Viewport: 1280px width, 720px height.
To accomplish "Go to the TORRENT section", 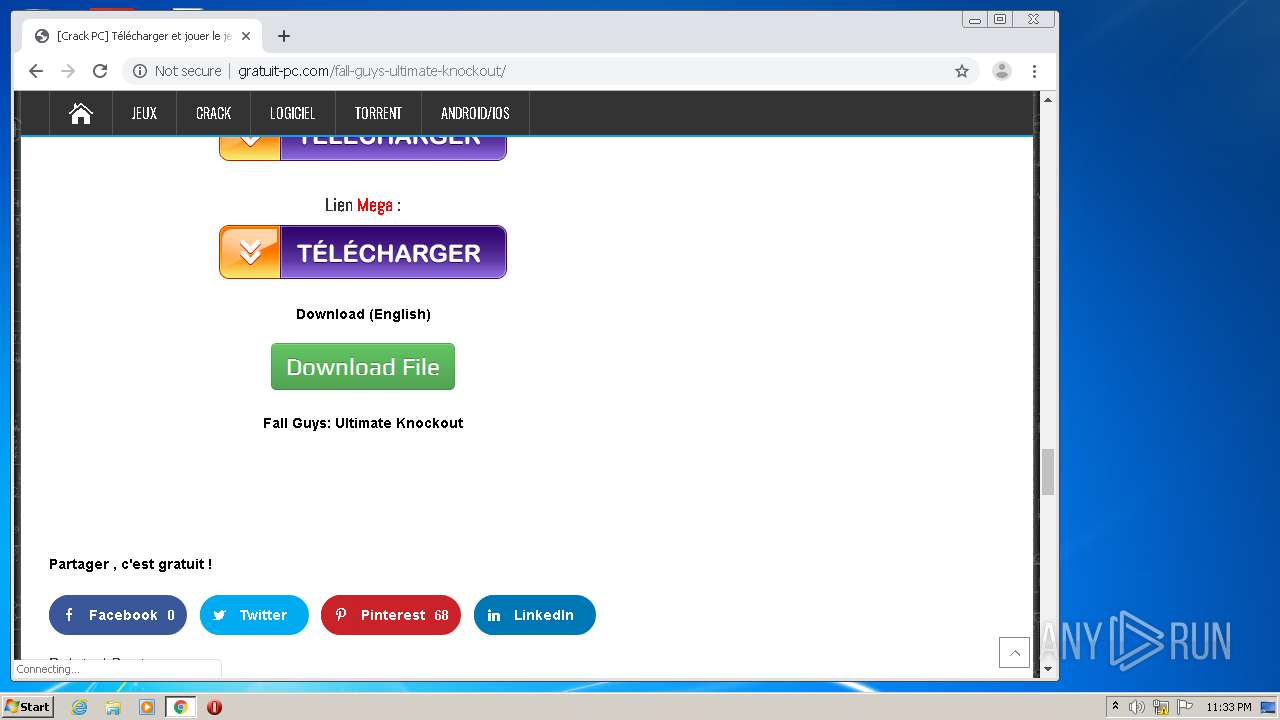I will click(x=378, y=113).
